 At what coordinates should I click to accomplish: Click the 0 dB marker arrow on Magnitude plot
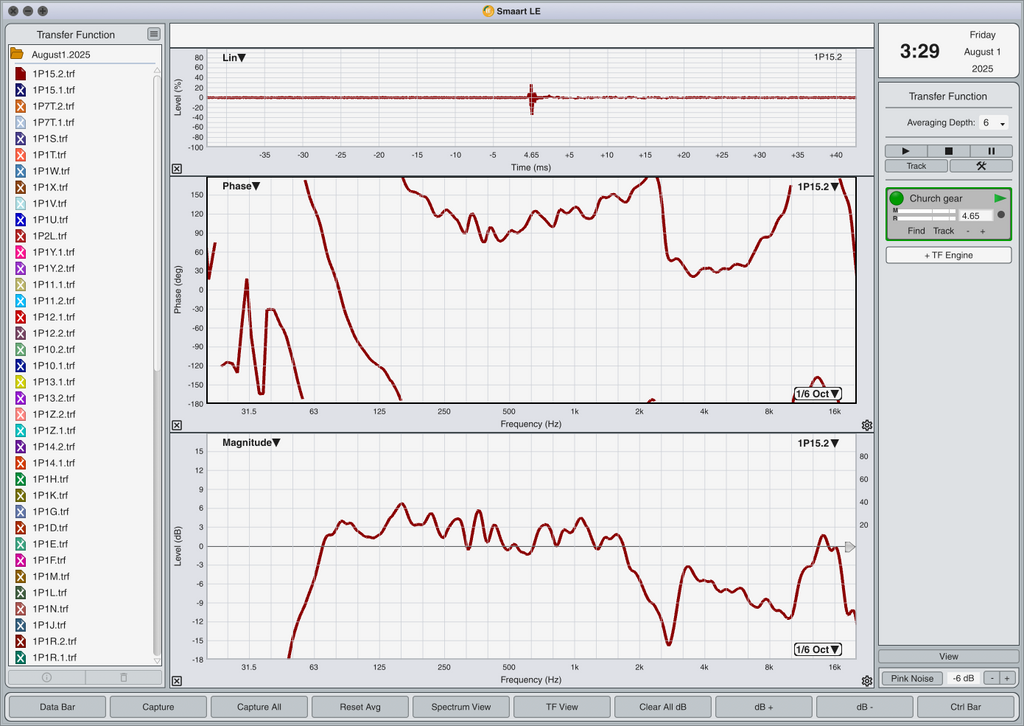(x=850, y=546)
